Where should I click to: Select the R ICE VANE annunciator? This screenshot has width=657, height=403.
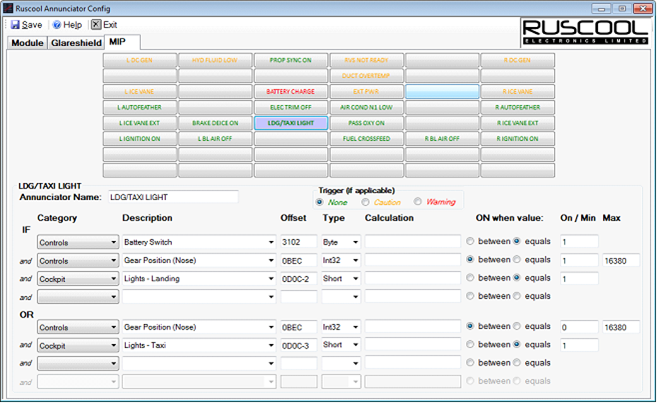(517, 92)
